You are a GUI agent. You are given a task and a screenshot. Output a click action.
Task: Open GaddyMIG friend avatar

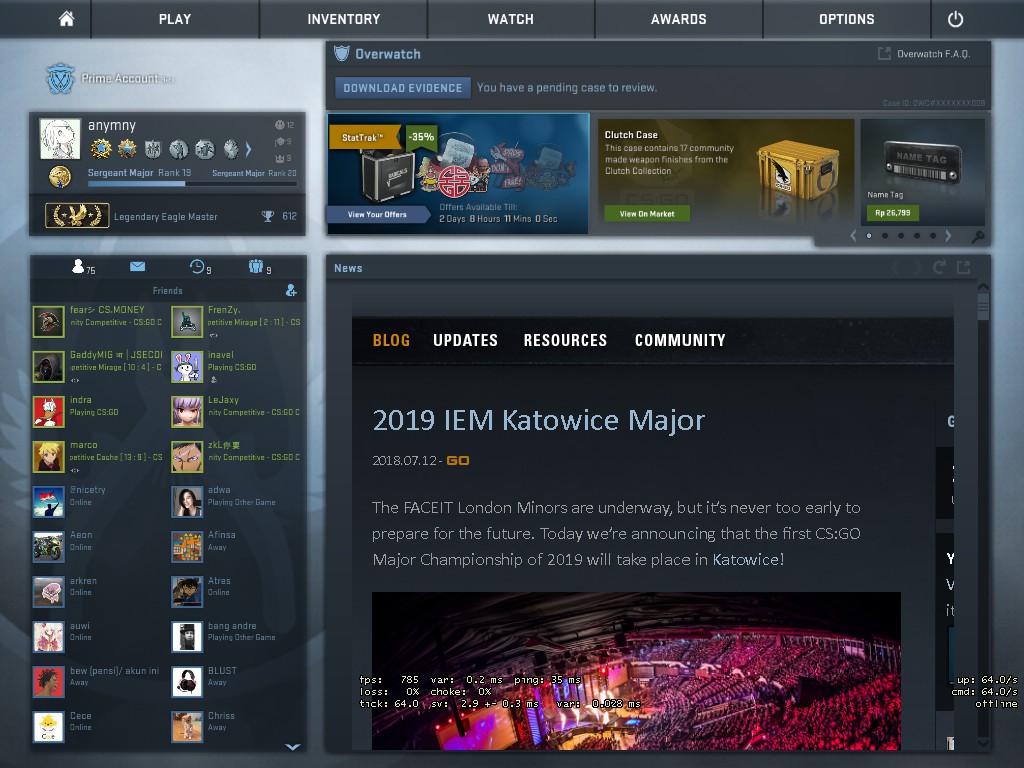pos(48,366)
